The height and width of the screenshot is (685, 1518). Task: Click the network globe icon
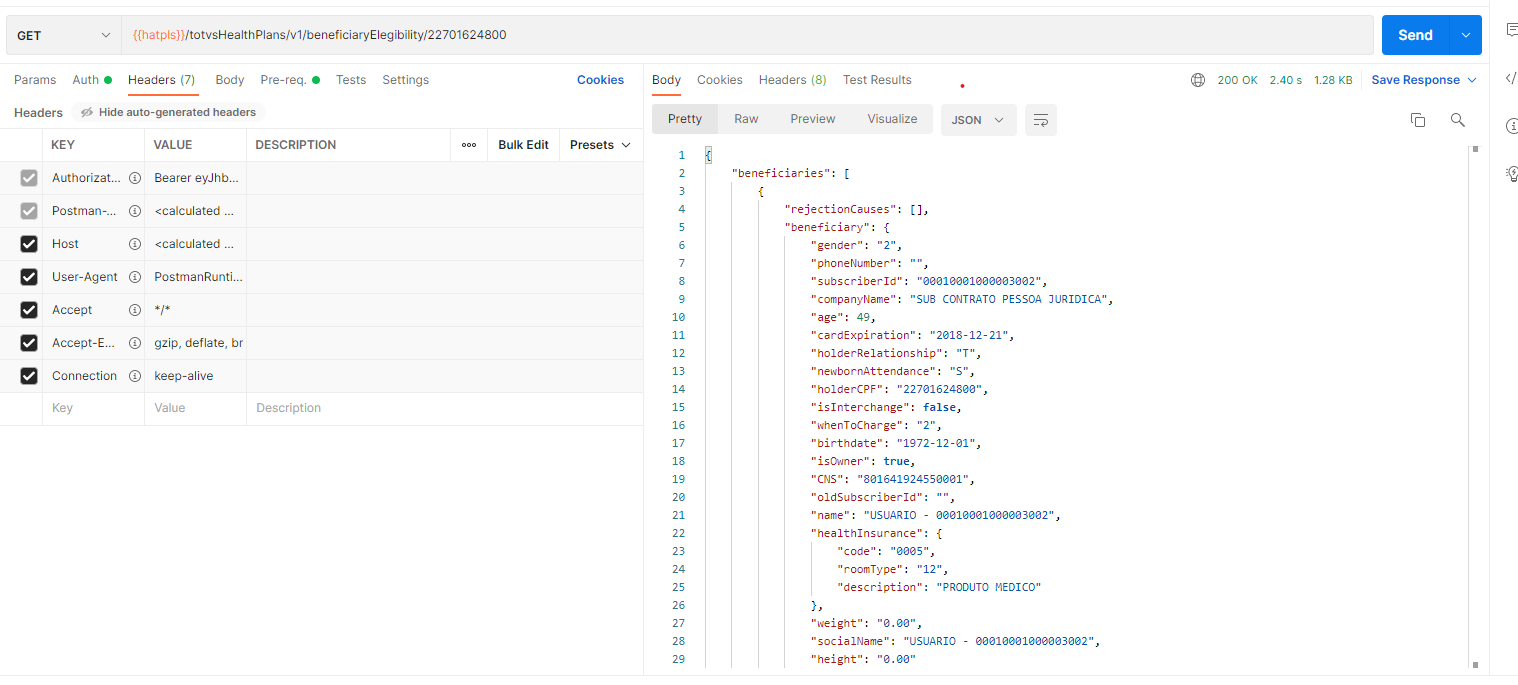pyautogui.click(x=1198, y=80)
